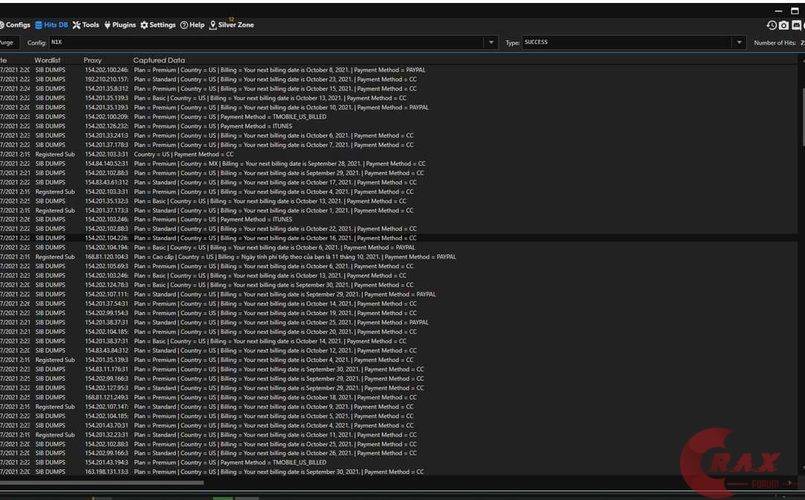Image resolution: width=805 pixels, height=500 pixels.
Task: Select the row with proxy 168.81.121.249
Action: coord(398,397)
